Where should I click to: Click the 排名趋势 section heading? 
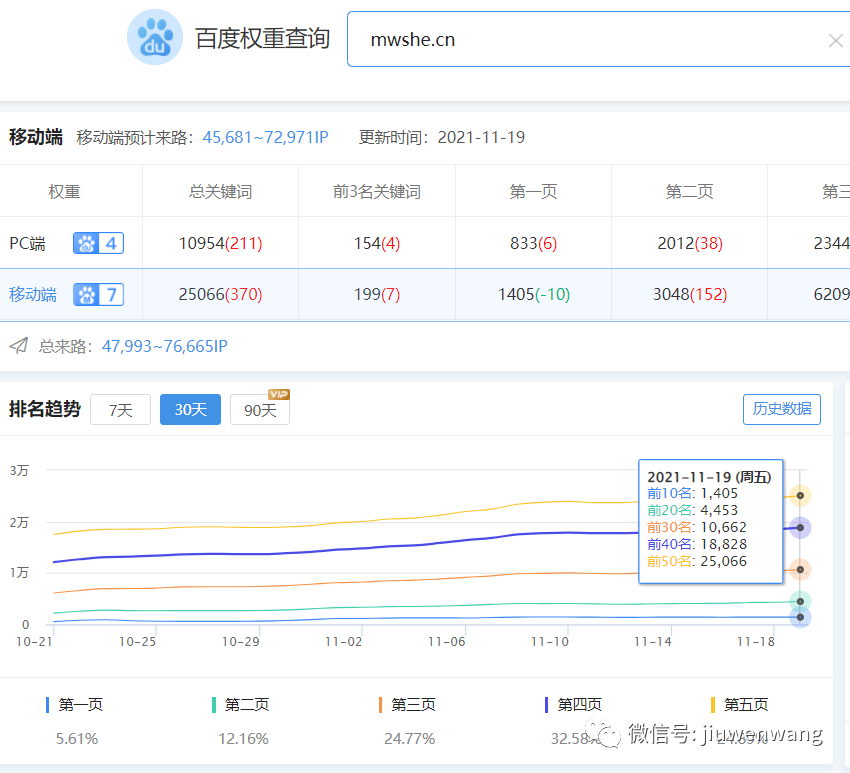tap(45, 409)
